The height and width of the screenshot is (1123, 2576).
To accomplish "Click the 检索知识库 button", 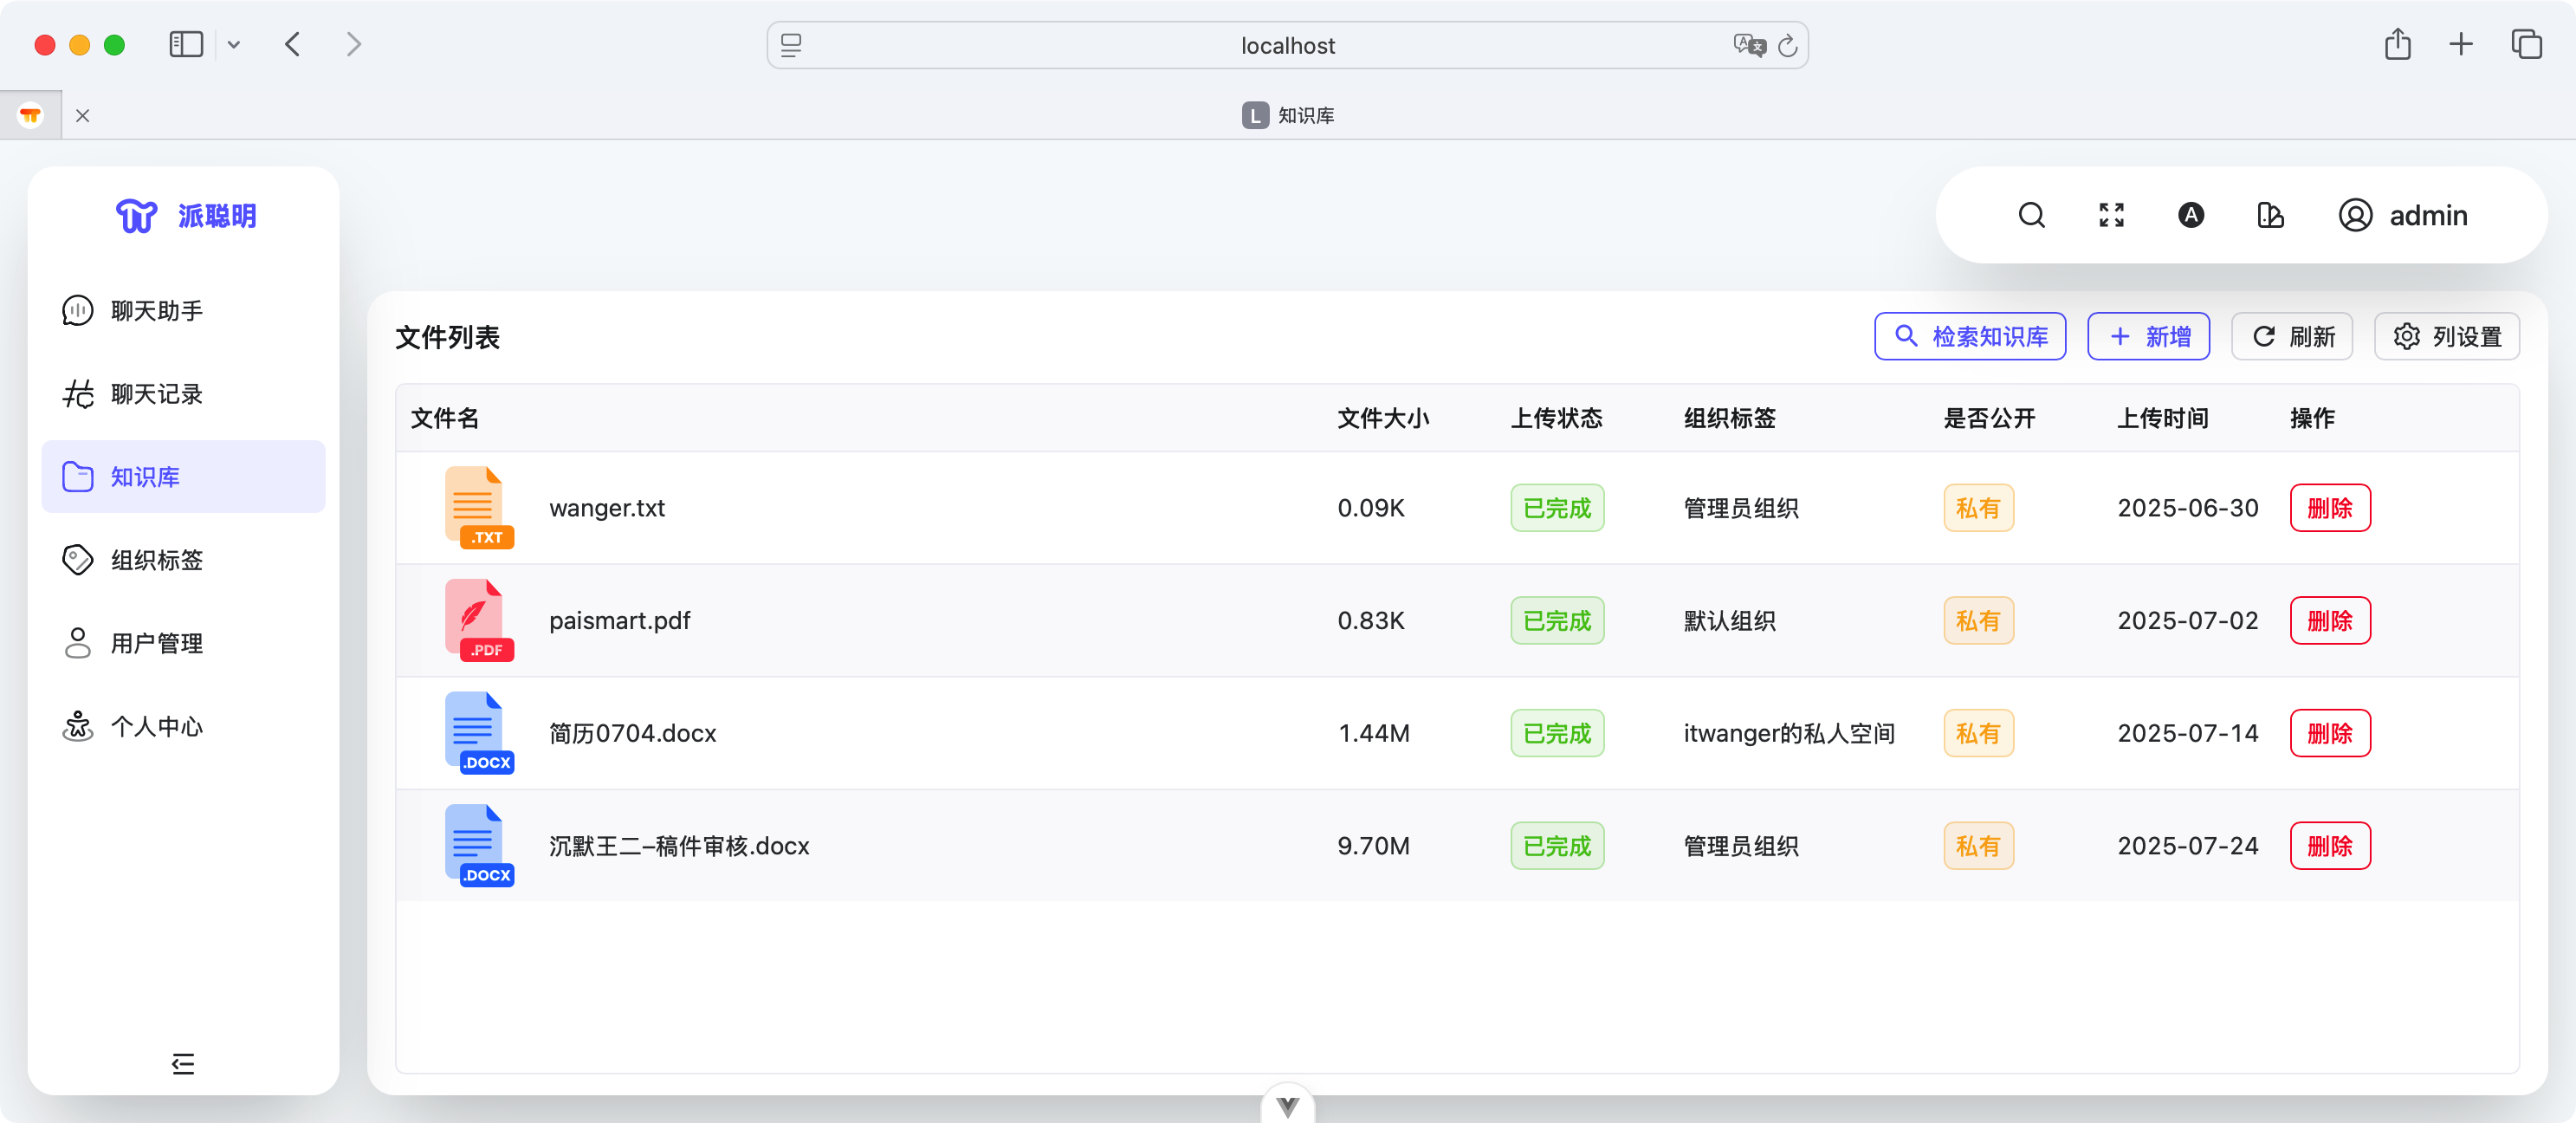I will point(1969,336).
